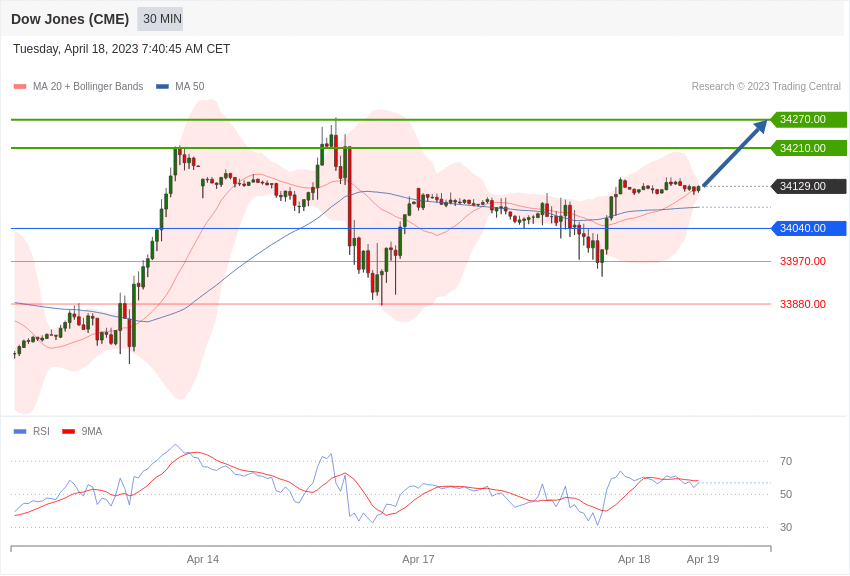Click the 34129.00 current price tag
The width and height of the screenshot is (850, 576).
click(808, 186)
